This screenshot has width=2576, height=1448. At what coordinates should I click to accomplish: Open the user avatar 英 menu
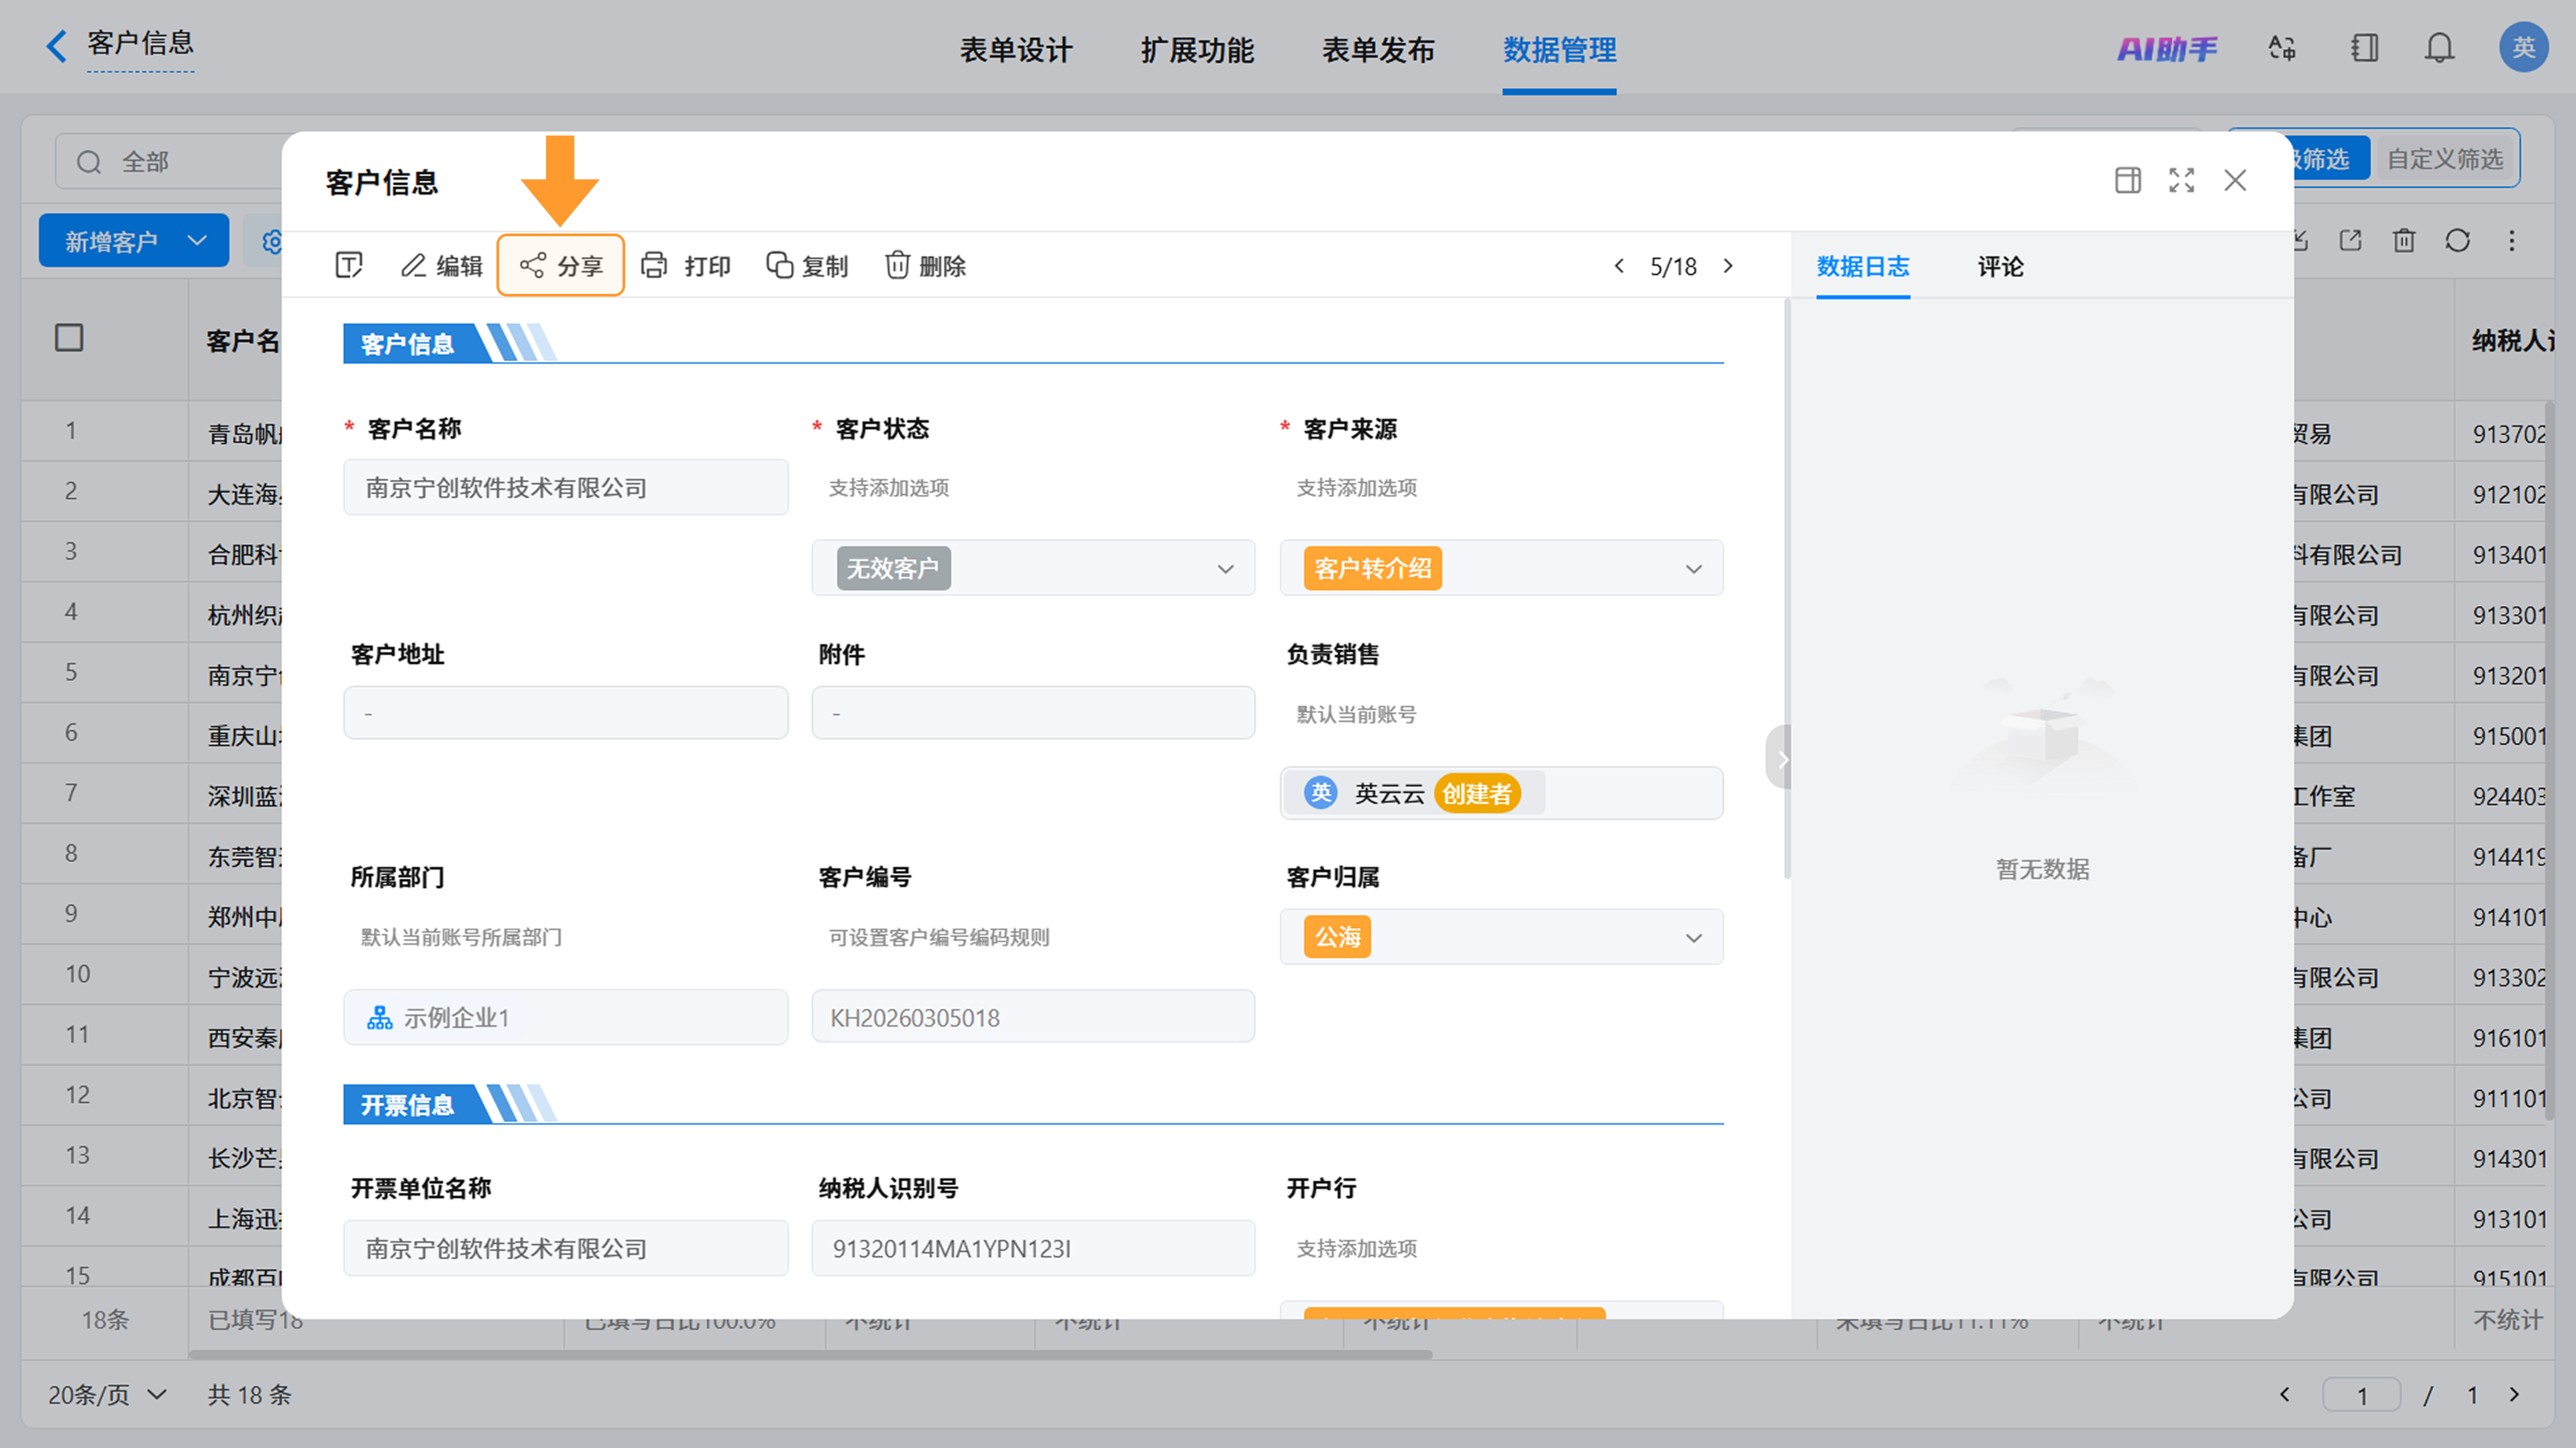pos(2523,47)
